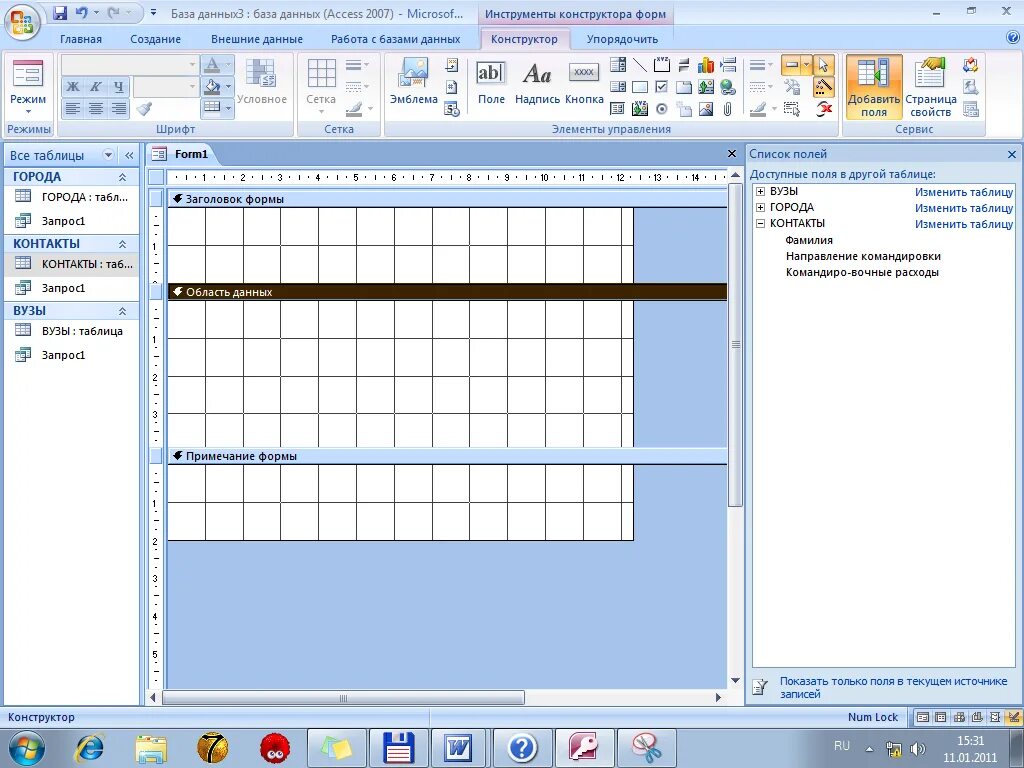Open the special effect dropdown arrow

pos(807,65)
